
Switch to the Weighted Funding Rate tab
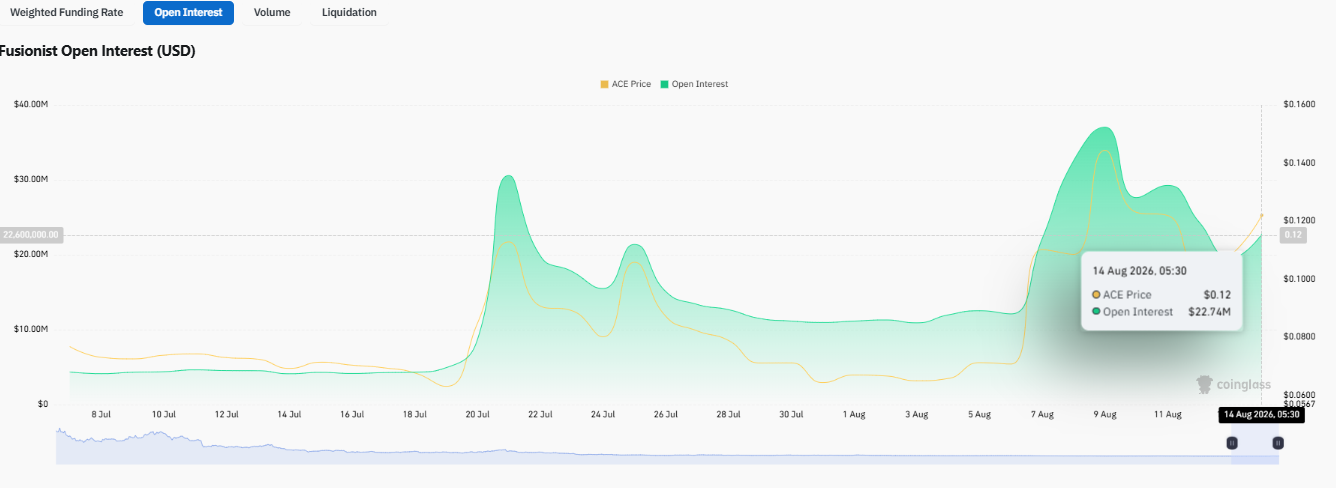tap(66, 13)
